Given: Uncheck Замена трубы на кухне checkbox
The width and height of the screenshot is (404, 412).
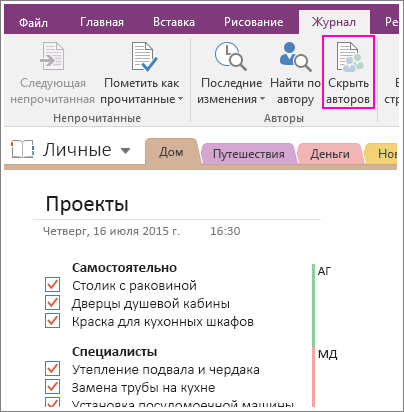Looking at the screenshot, I should tap(53, 387).
